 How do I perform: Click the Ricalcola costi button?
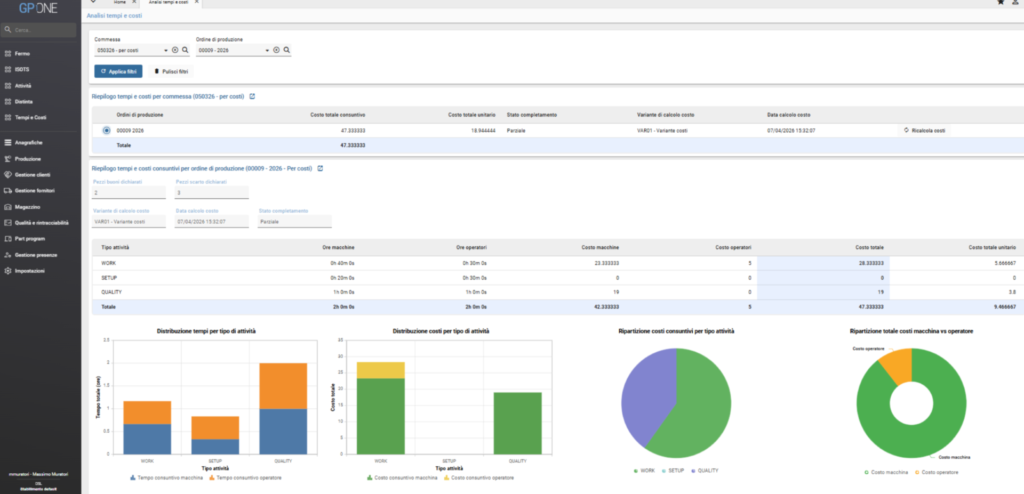(x=925, y=131)
